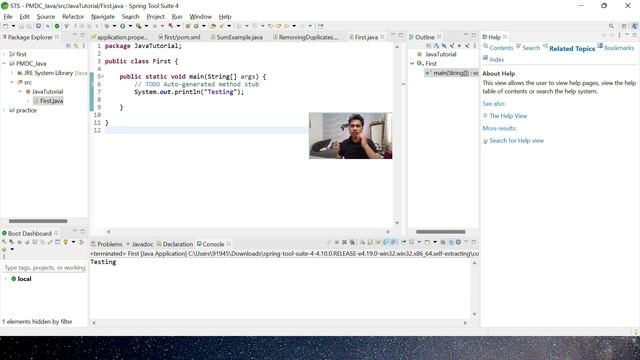Toggle Pin Console button
The width and height of the screenshot is (640, 360).
click(403, 242)
